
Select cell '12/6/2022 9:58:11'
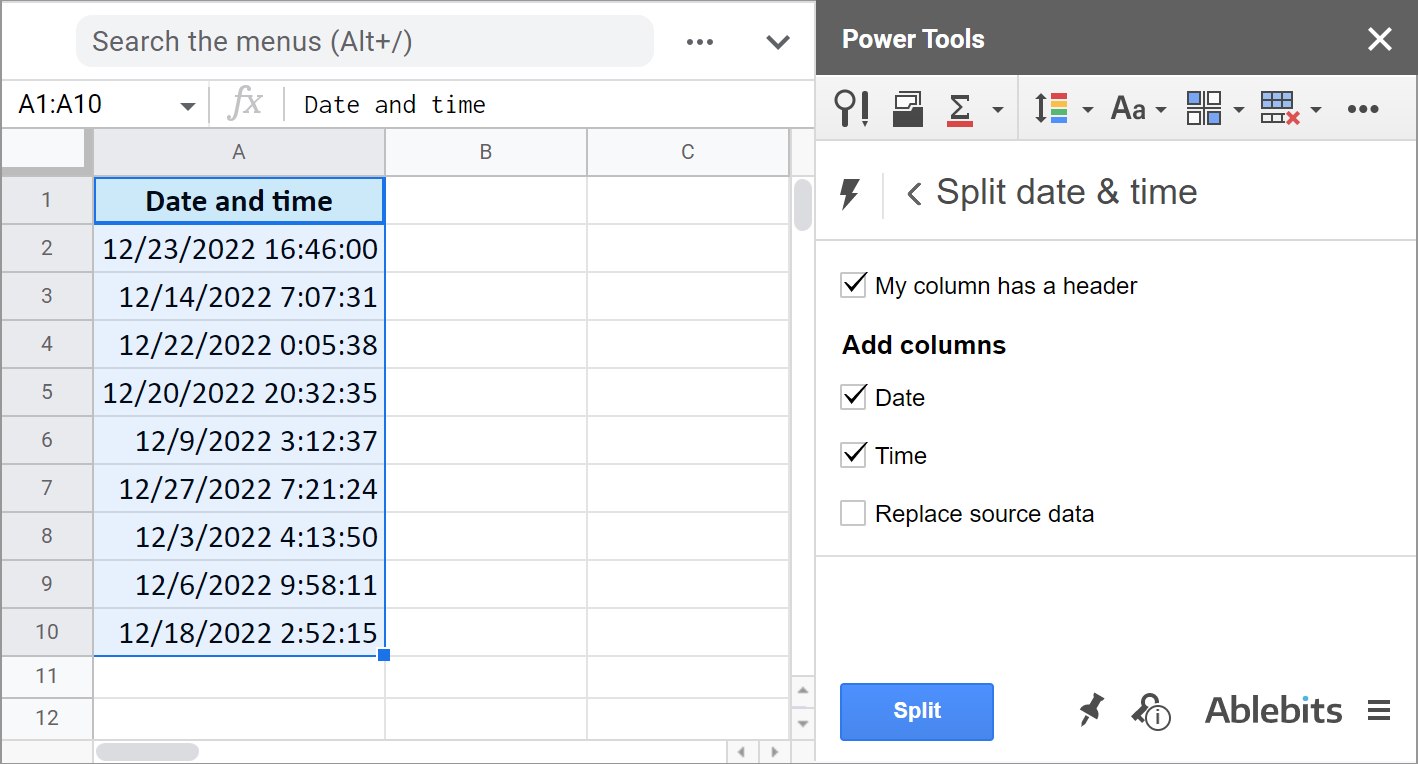click(239, 584)
